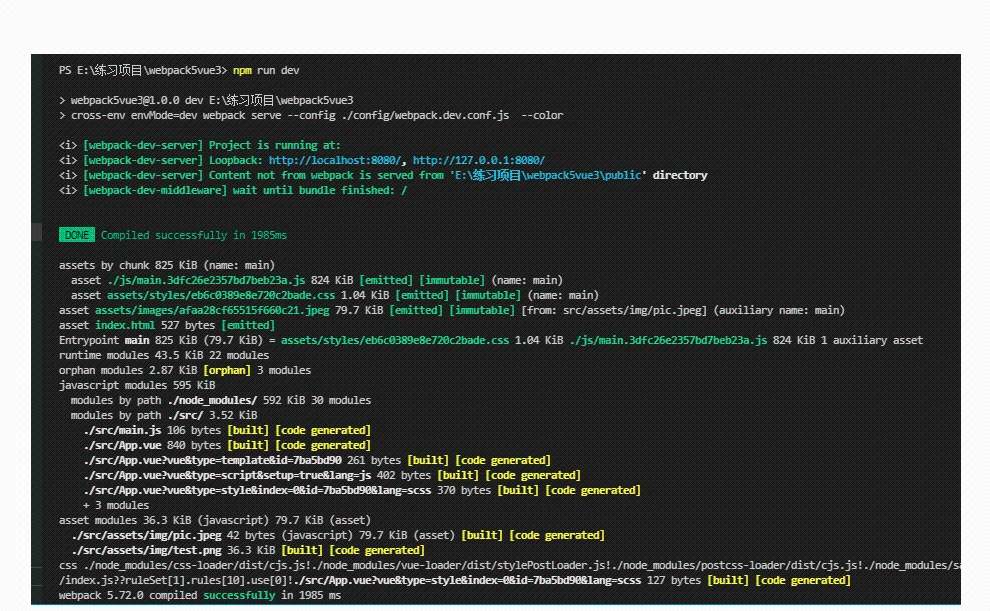Click the 'webpack5vue3@1.0.0 dev' script line
The height and width of the screenshot is (611, 990).
pyautogui.click(x=206, y=100)
